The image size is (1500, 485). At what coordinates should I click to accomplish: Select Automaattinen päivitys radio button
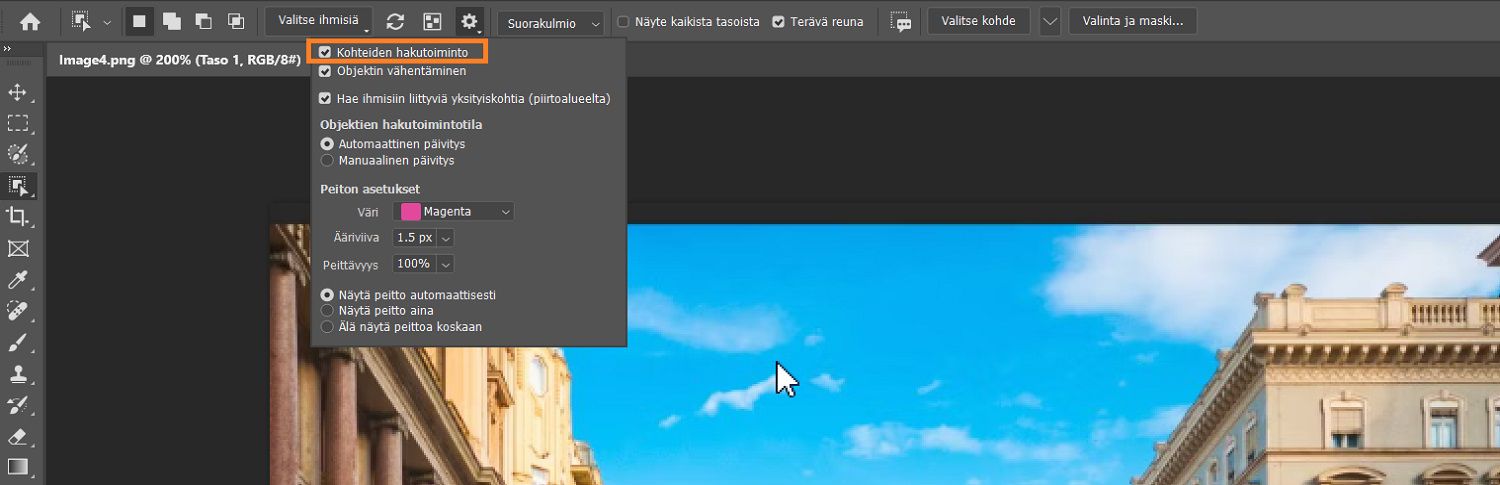point(326,144)
